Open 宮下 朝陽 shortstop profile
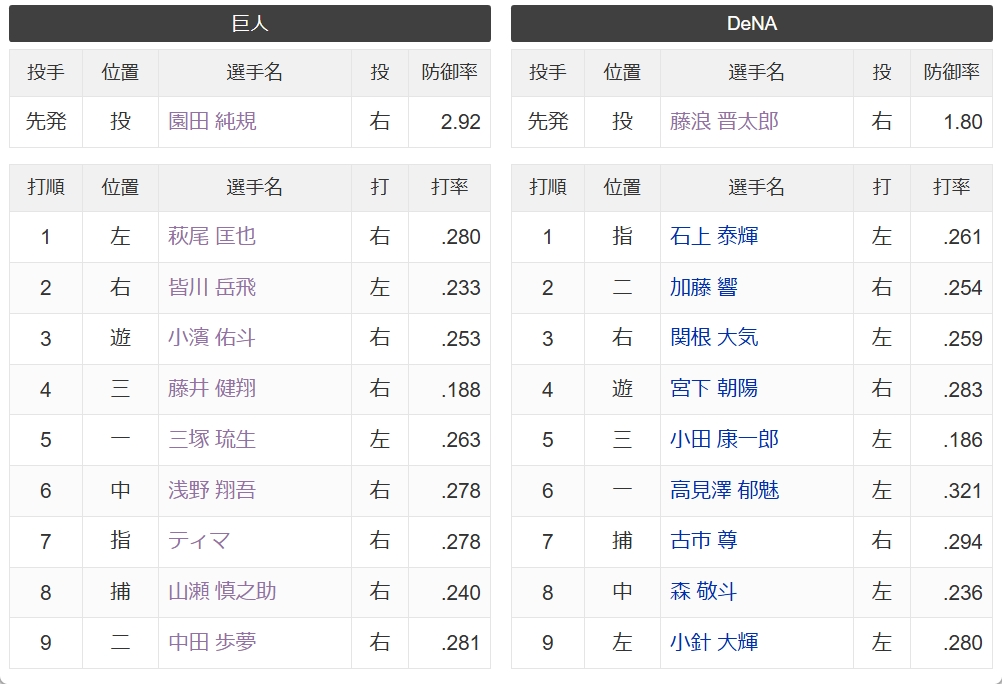The image size is (1002, 684). pos(714,389)
